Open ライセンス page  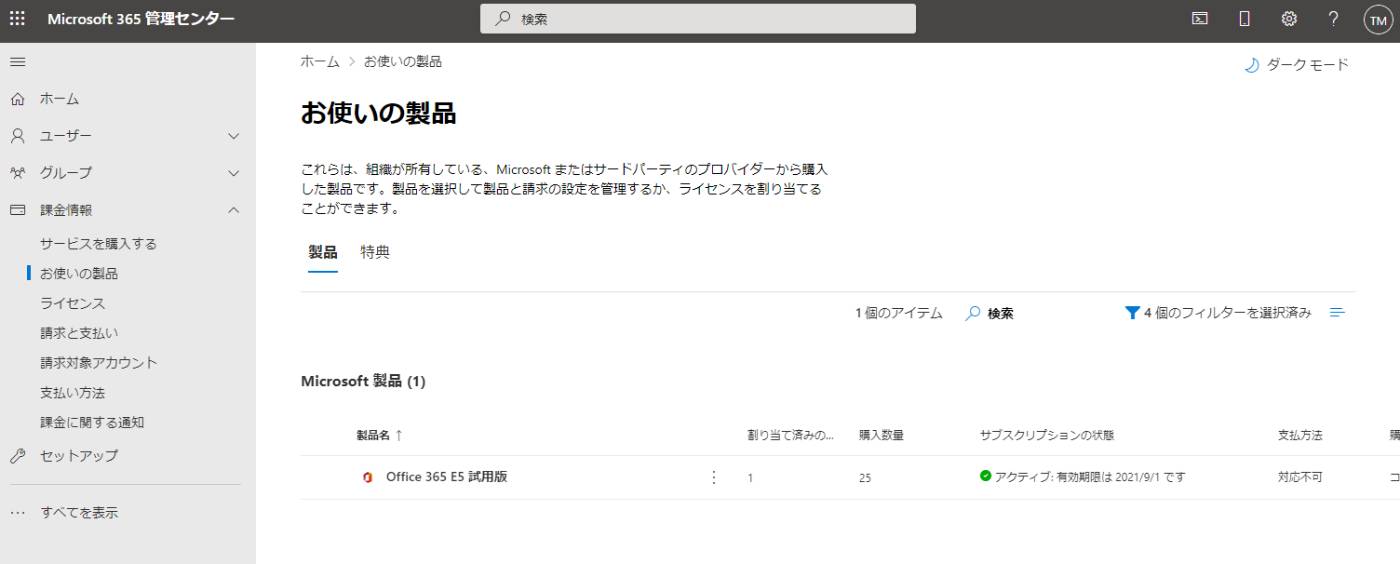coord(72,303)
